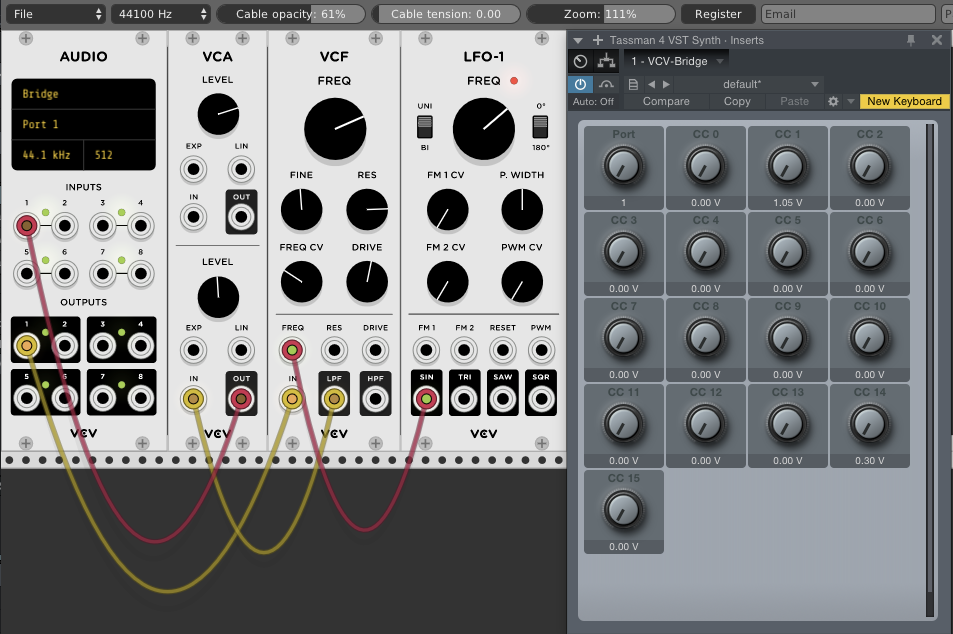The width and height of the screenshot is (953, 634).
Task: Open the File menu dropdown
Action: coord(56,14)
